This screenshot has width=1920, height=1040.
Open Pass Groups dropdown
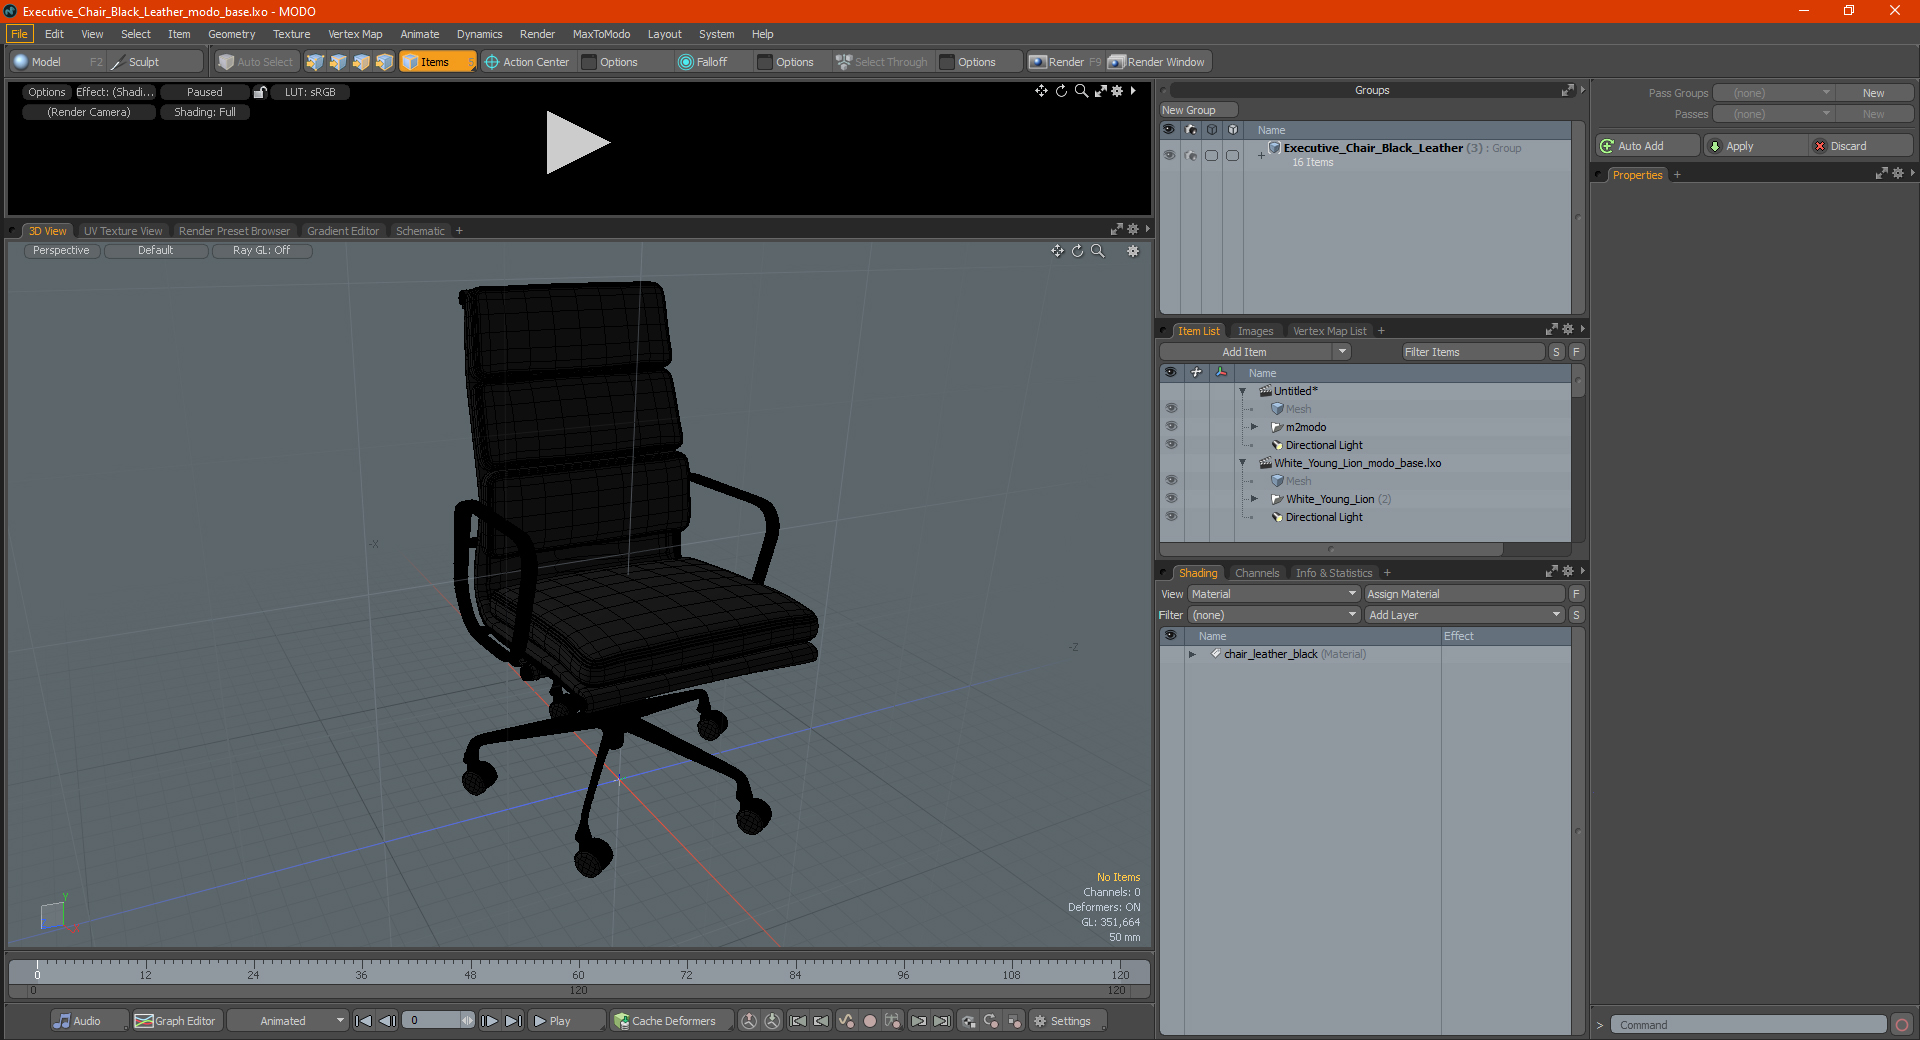(1773, 93)
